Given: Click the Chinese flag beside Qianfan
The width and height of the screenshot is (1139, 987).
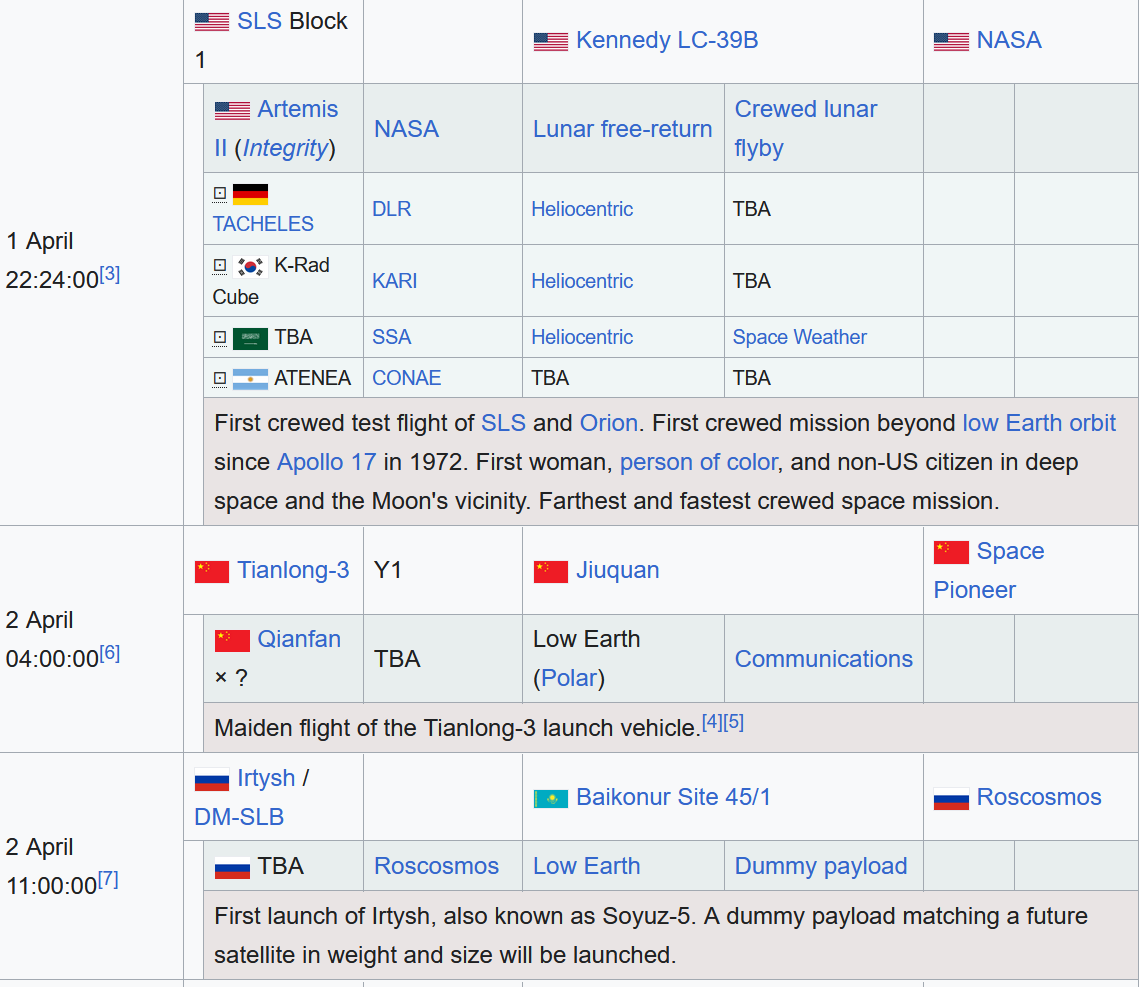Looking at the screenshot, I should point(232,641).
